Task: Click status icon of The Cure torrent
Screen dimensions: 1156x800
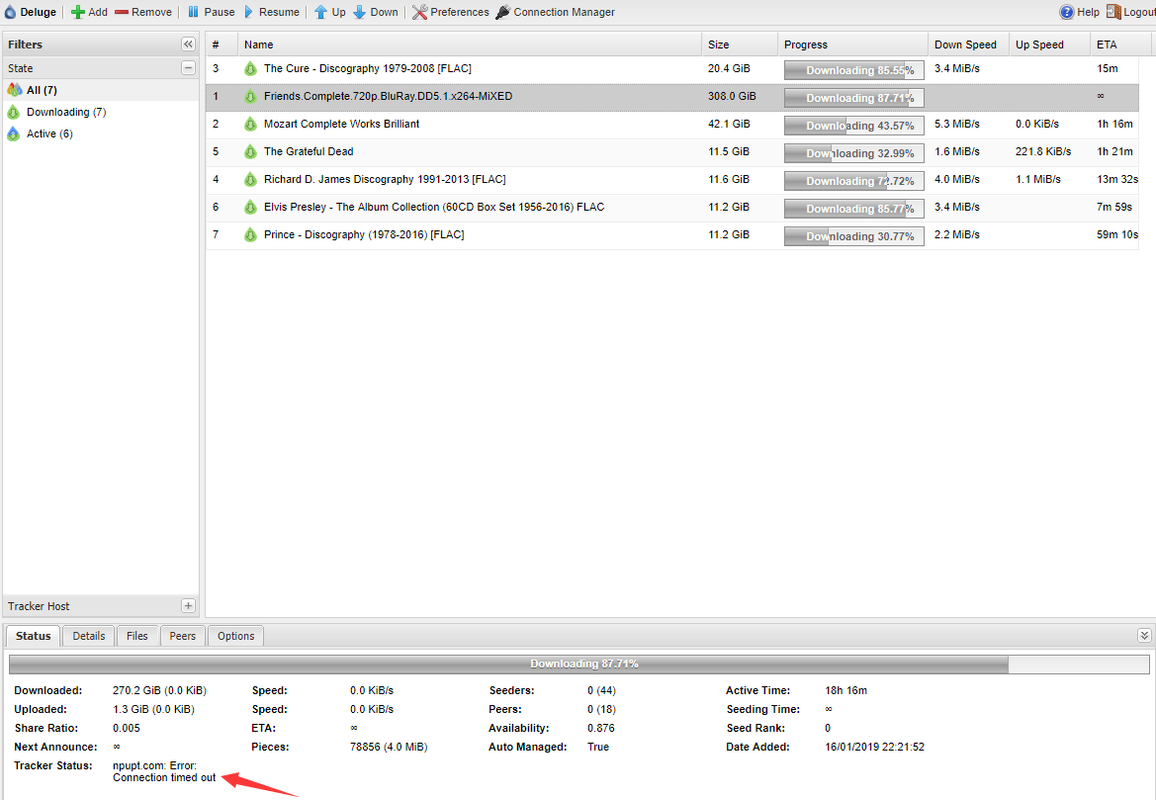Action: tap(251, 69)
